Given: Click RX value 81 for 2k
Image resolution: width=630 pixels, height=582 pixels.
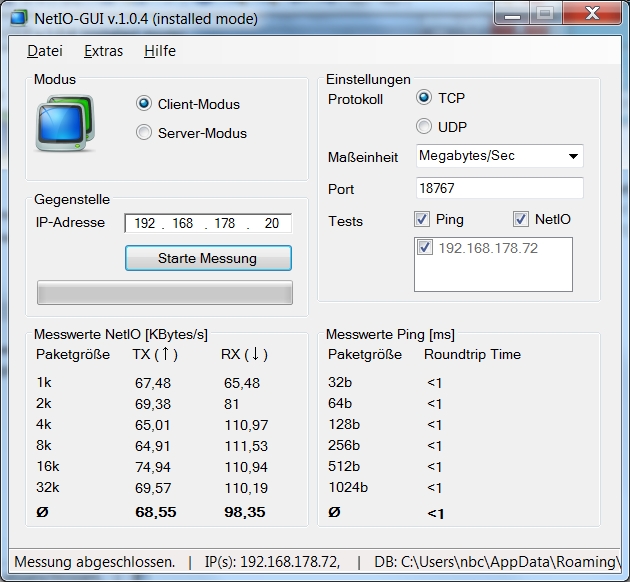Looking at the screenshot, I should point(231,404).
